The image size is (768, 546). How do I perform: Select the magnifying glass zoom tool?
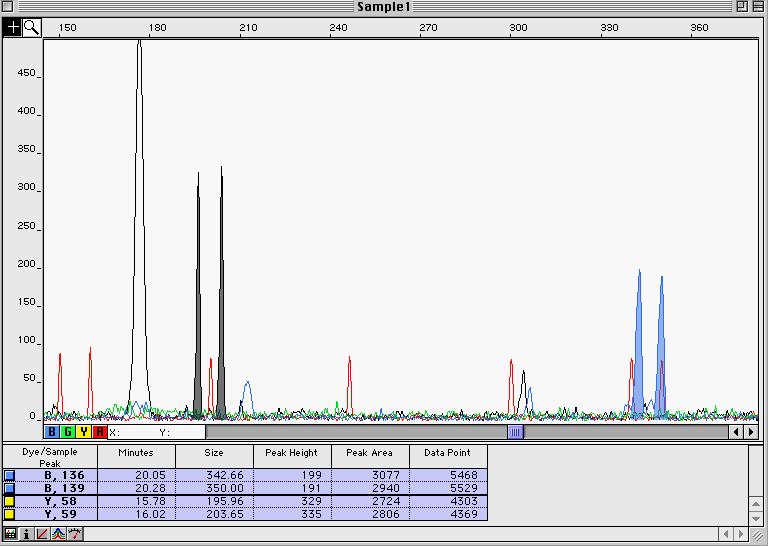tap(32, 27)
